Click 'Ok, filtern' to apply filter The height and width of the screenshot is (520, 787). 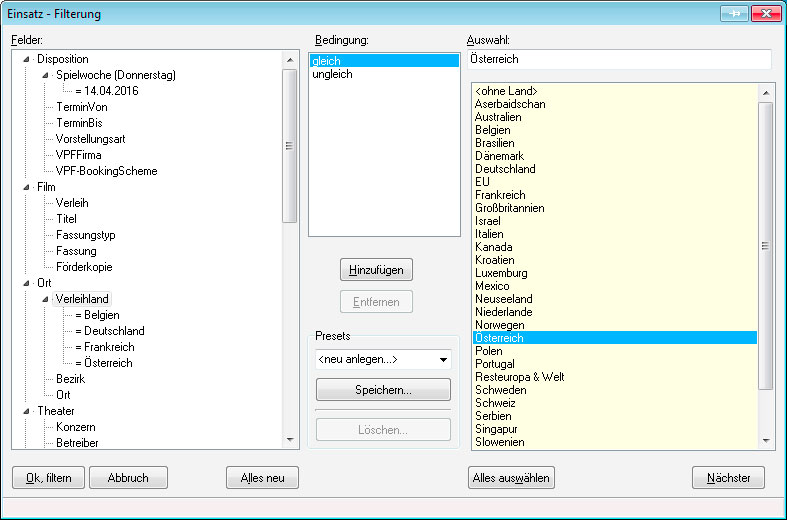pos(48,478)
